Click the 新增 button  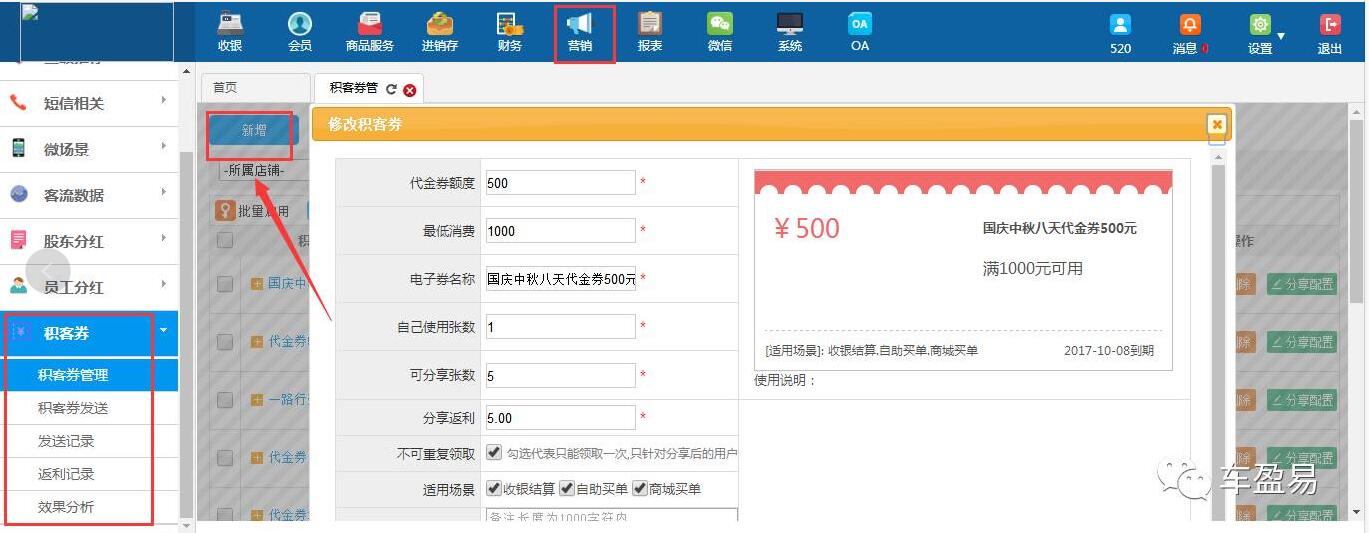(x=253, y=131)
